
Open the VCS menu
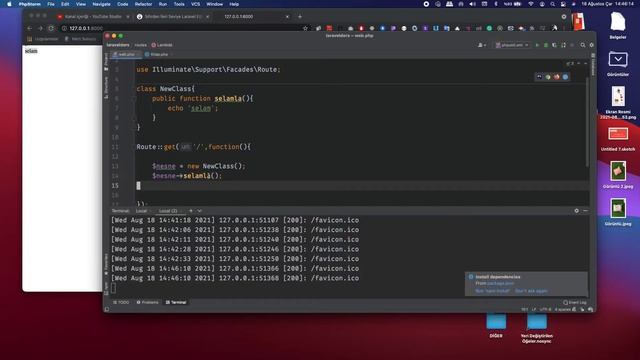196,4
